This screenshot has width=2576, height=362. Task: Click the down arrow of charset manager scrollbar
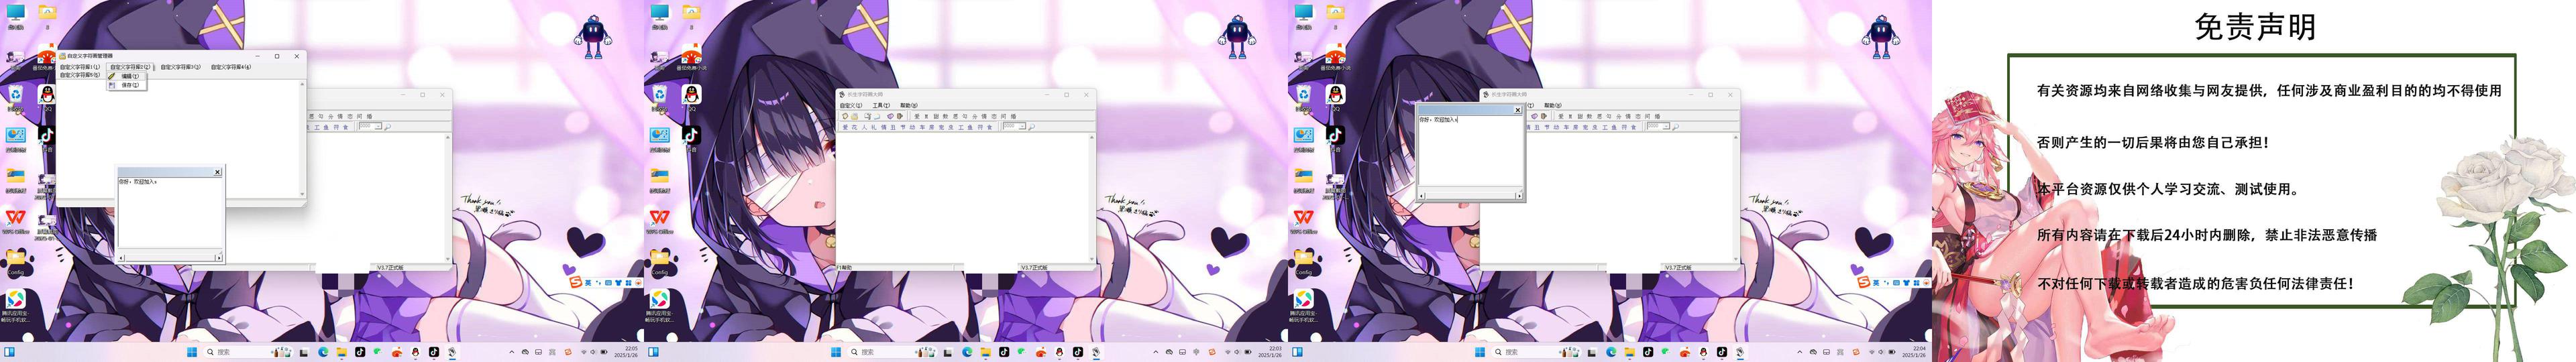coord(302,195)
